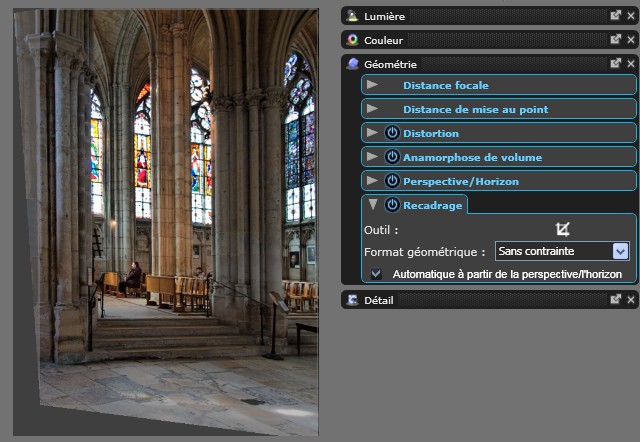
Task: Expand Anamorphose de volume section arrow
Action: [372, 157]
